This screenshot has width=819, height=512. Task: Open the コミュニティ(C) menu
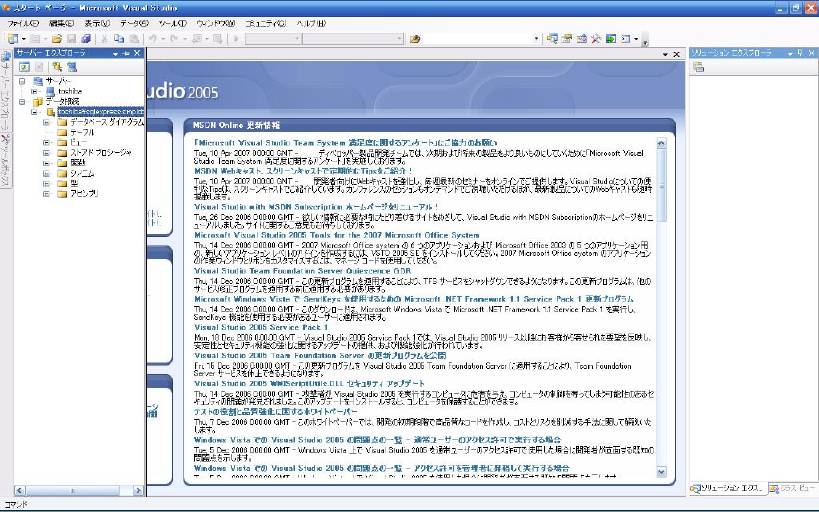pyautogui.click(x=266, y=24)
